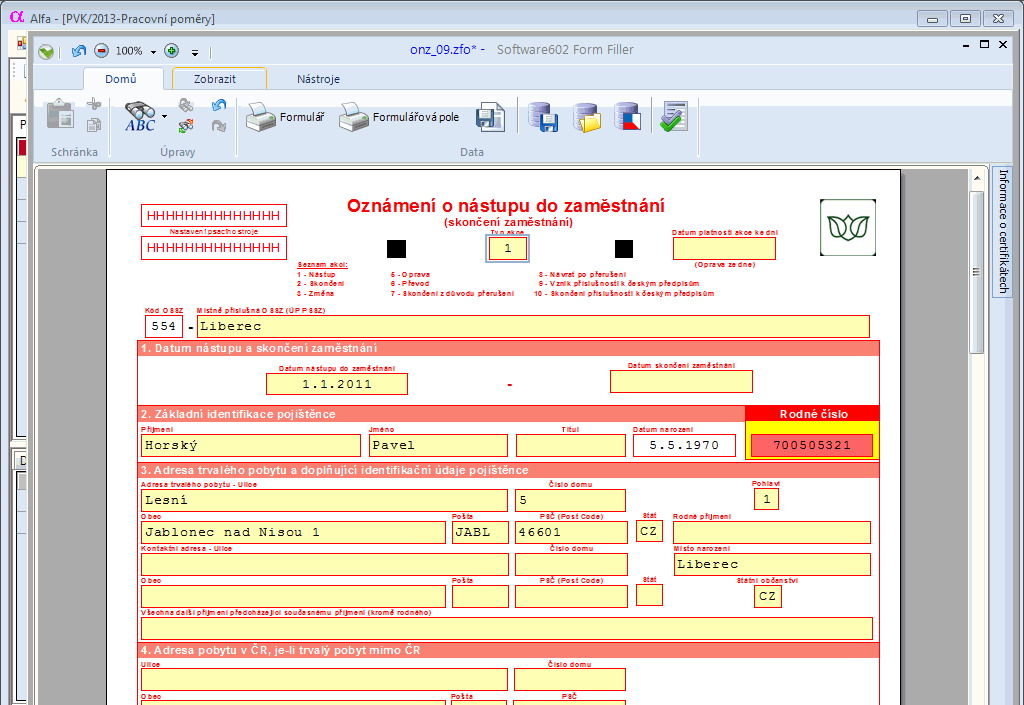Click the floppy disk save form icon
The width and height of the screenshot is (1024, 705).
490,117
